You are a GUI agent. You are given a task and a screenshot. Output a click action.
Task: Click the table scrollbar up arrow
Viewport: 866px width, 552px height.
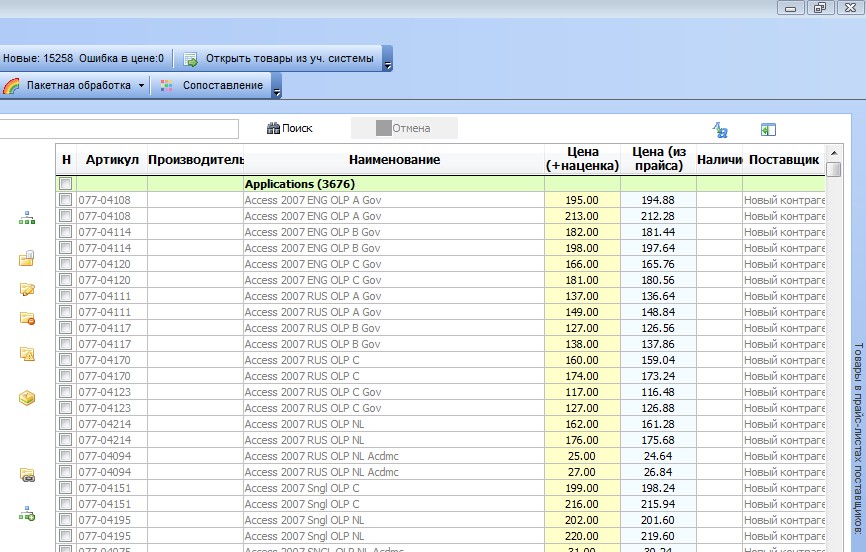834,153
